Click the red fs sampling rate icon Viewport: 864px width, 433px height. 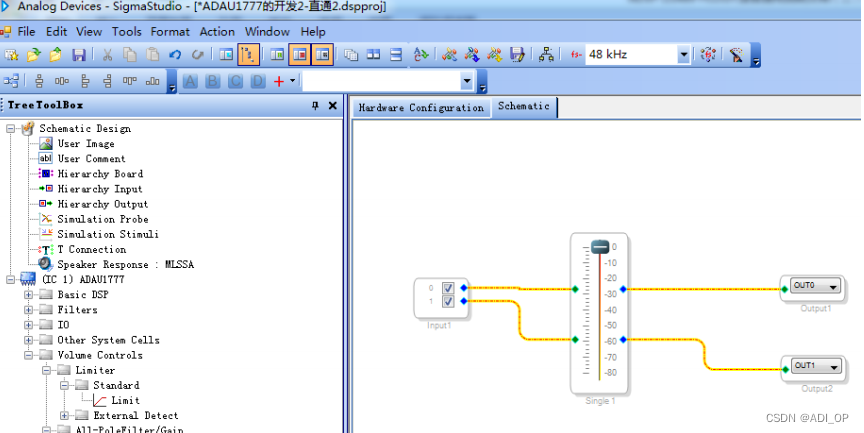(x=576, y=55)
